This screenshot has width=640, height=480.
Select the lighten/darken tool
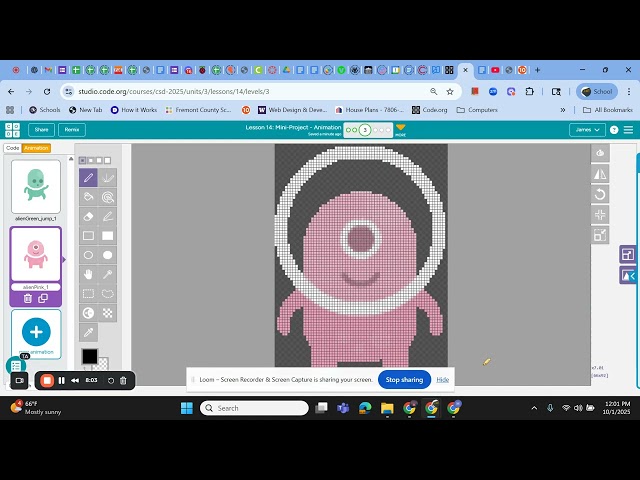coord(88,313)
